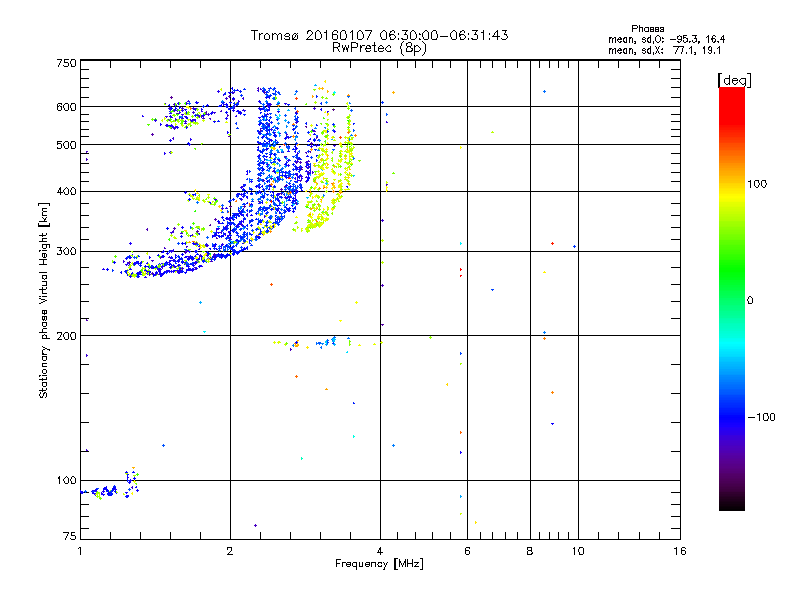The image size is (800, 600).
Task: Click y-axis tick label '600'
Action: click(66, 107)
